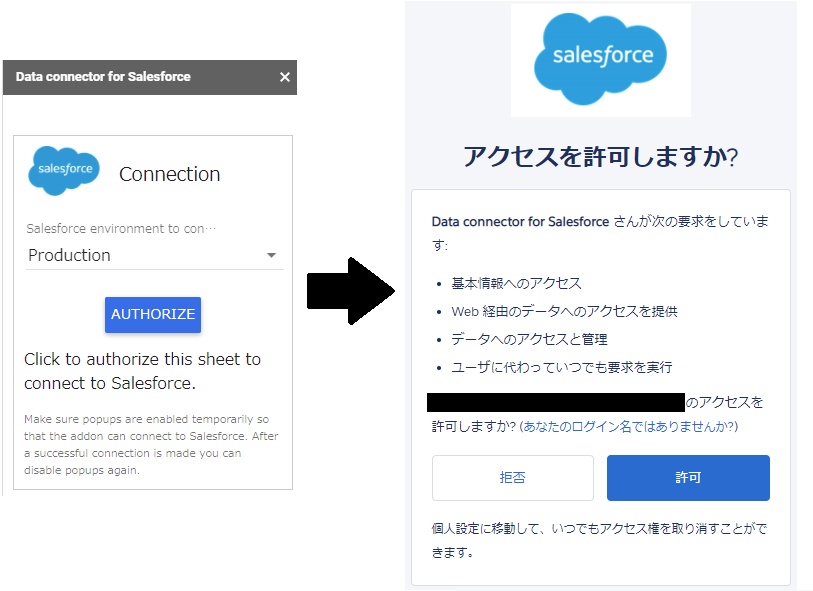Select the 基本情報へのアクセス permission item
This screenshot has width=813, height=591.
click(516, 284)
